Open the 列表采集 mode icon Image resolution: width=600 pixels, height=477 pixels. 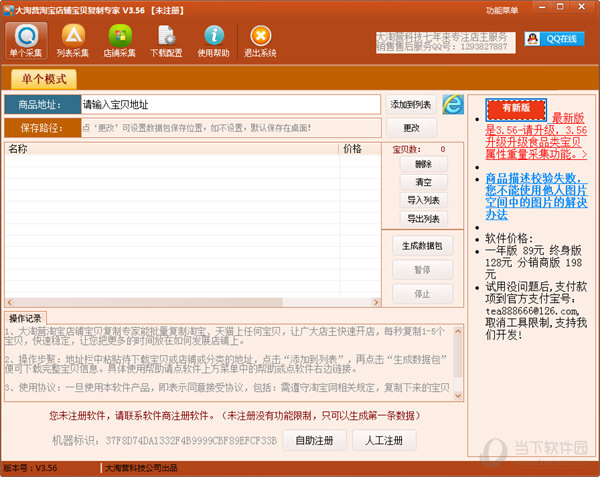pyautogui.click(x=73, y=41)
